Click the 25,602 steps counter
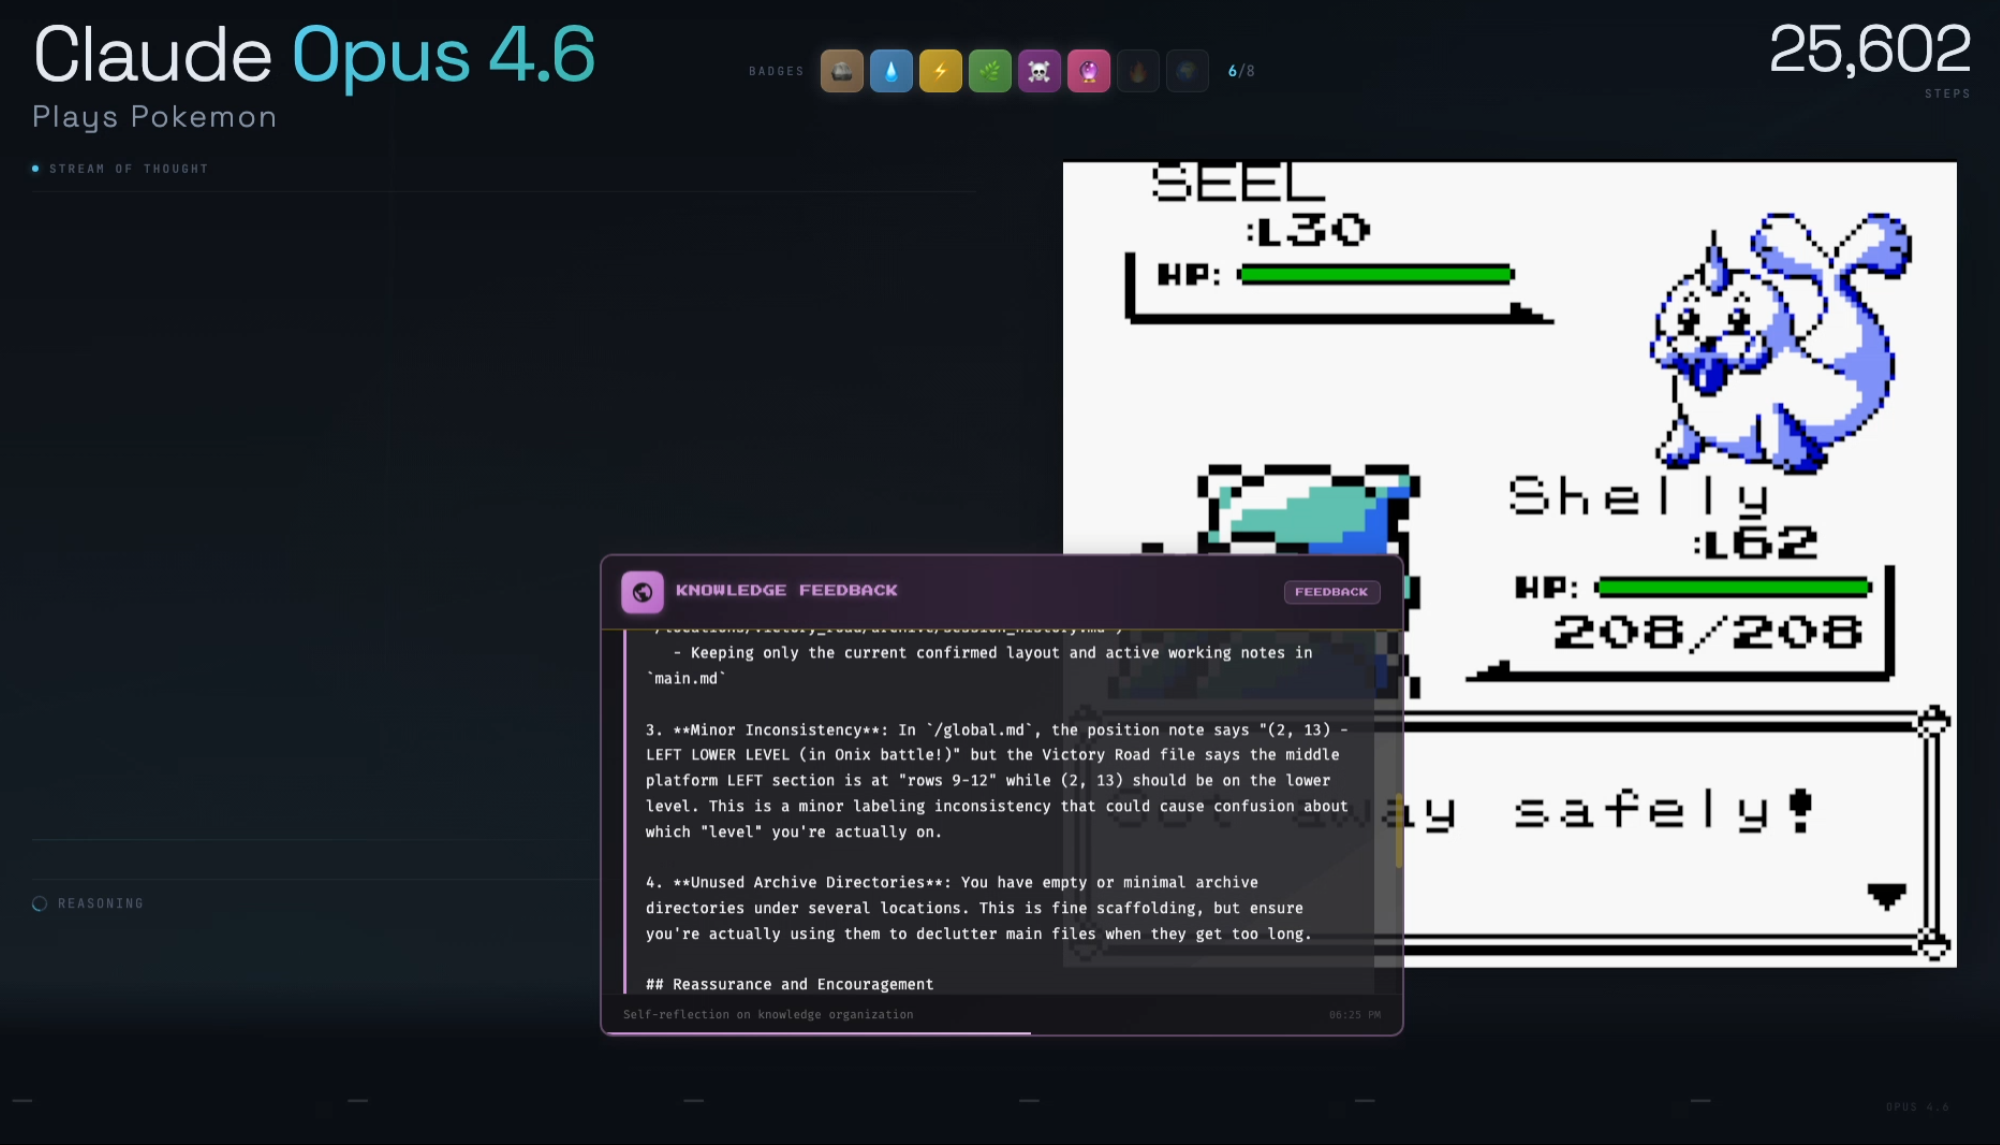Image resolution: width=2000 pixels, height=1145 pixels. click(1868, 50)
